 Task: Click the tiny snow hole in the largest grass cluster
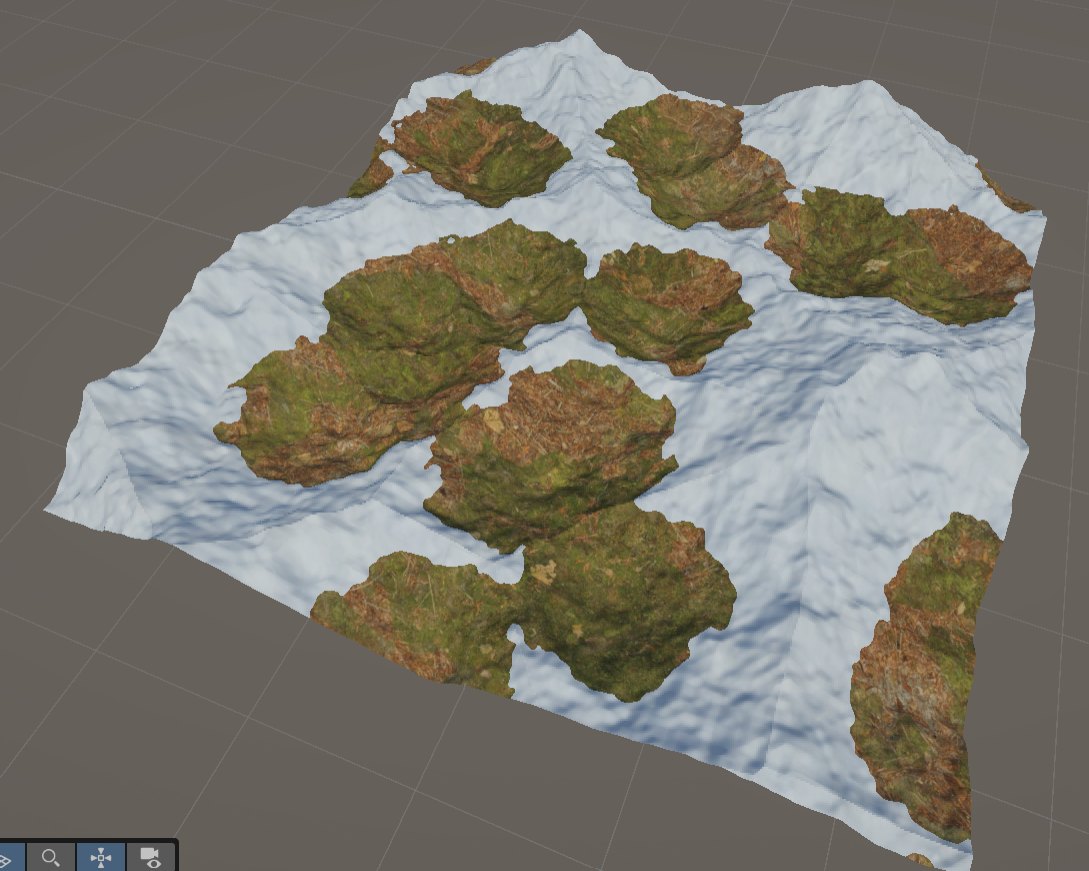451,240
